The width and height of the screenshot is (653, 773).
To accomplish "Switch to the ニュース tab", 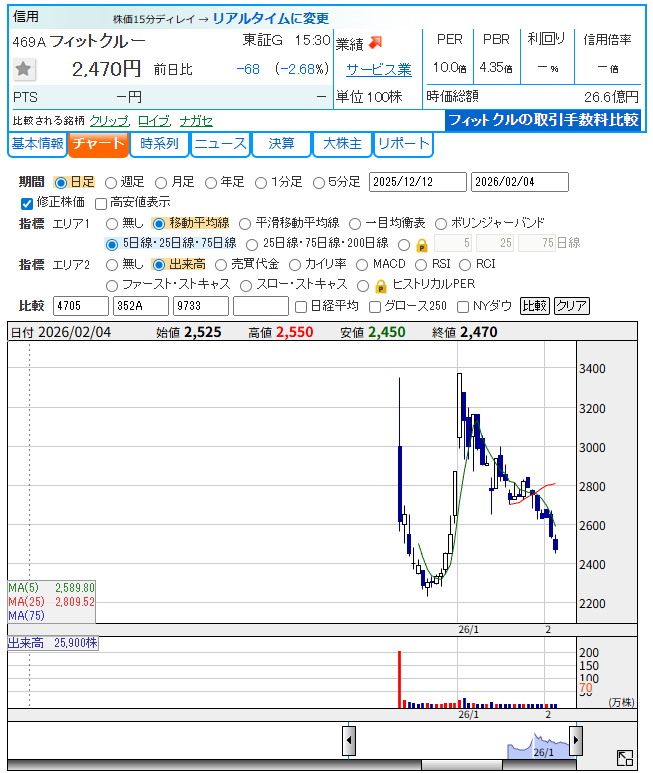I will [x=220, y=144].
